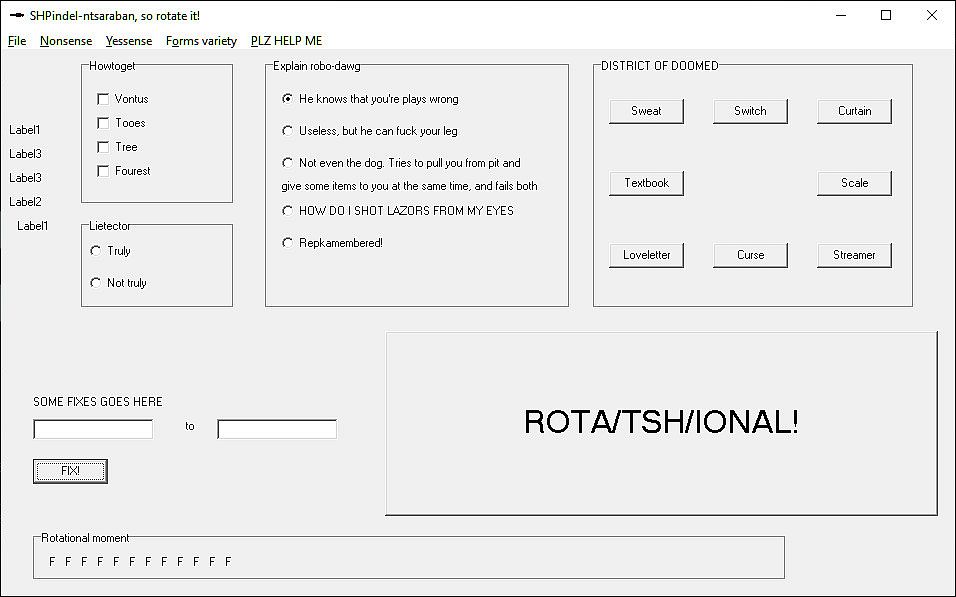This screenshot has width=956, height=597.
Task: Open the Forms variety menu
Action: [201, 41]
